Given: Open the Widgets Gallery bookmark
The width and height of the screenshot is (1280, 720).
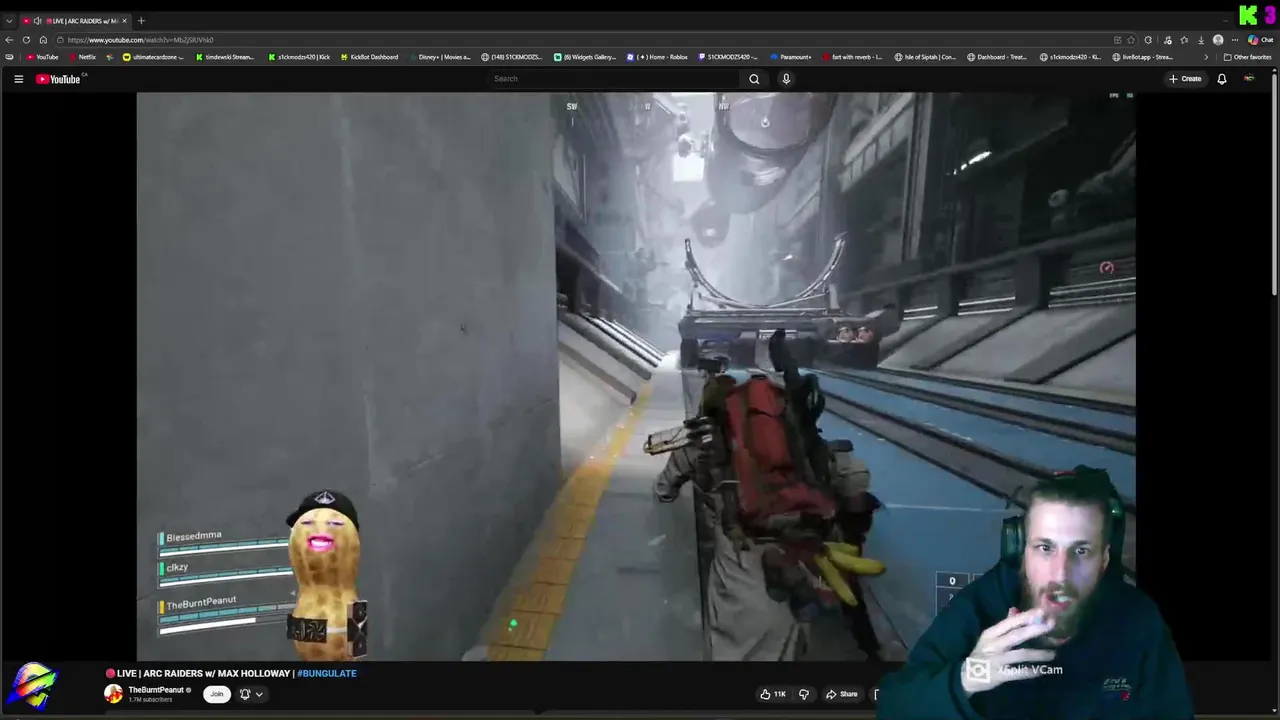Looking at the screenshot, I should [x=585, y=57].
